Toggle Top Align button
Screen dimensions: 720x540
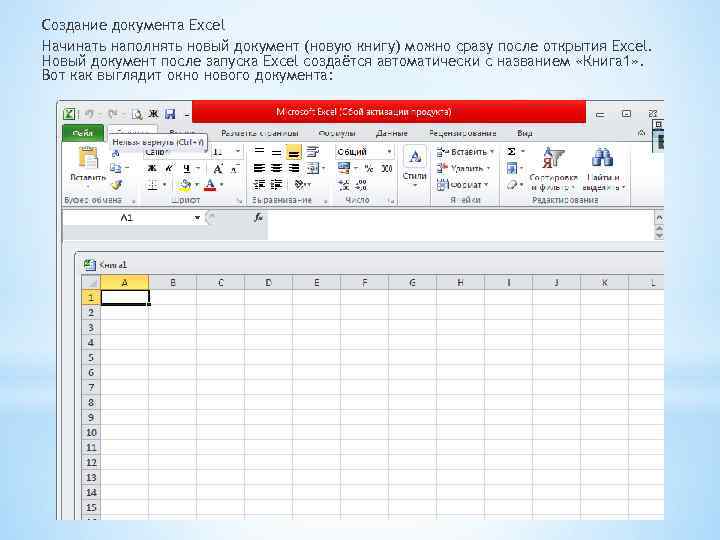click(259, 152)
